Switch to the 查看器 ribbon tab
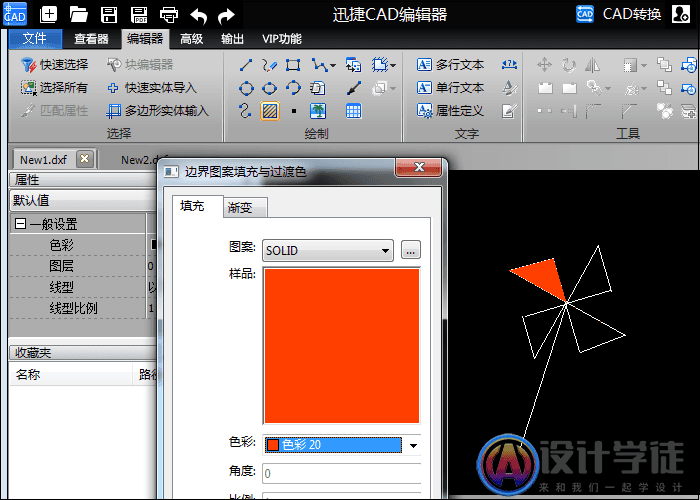 (92, 39)
